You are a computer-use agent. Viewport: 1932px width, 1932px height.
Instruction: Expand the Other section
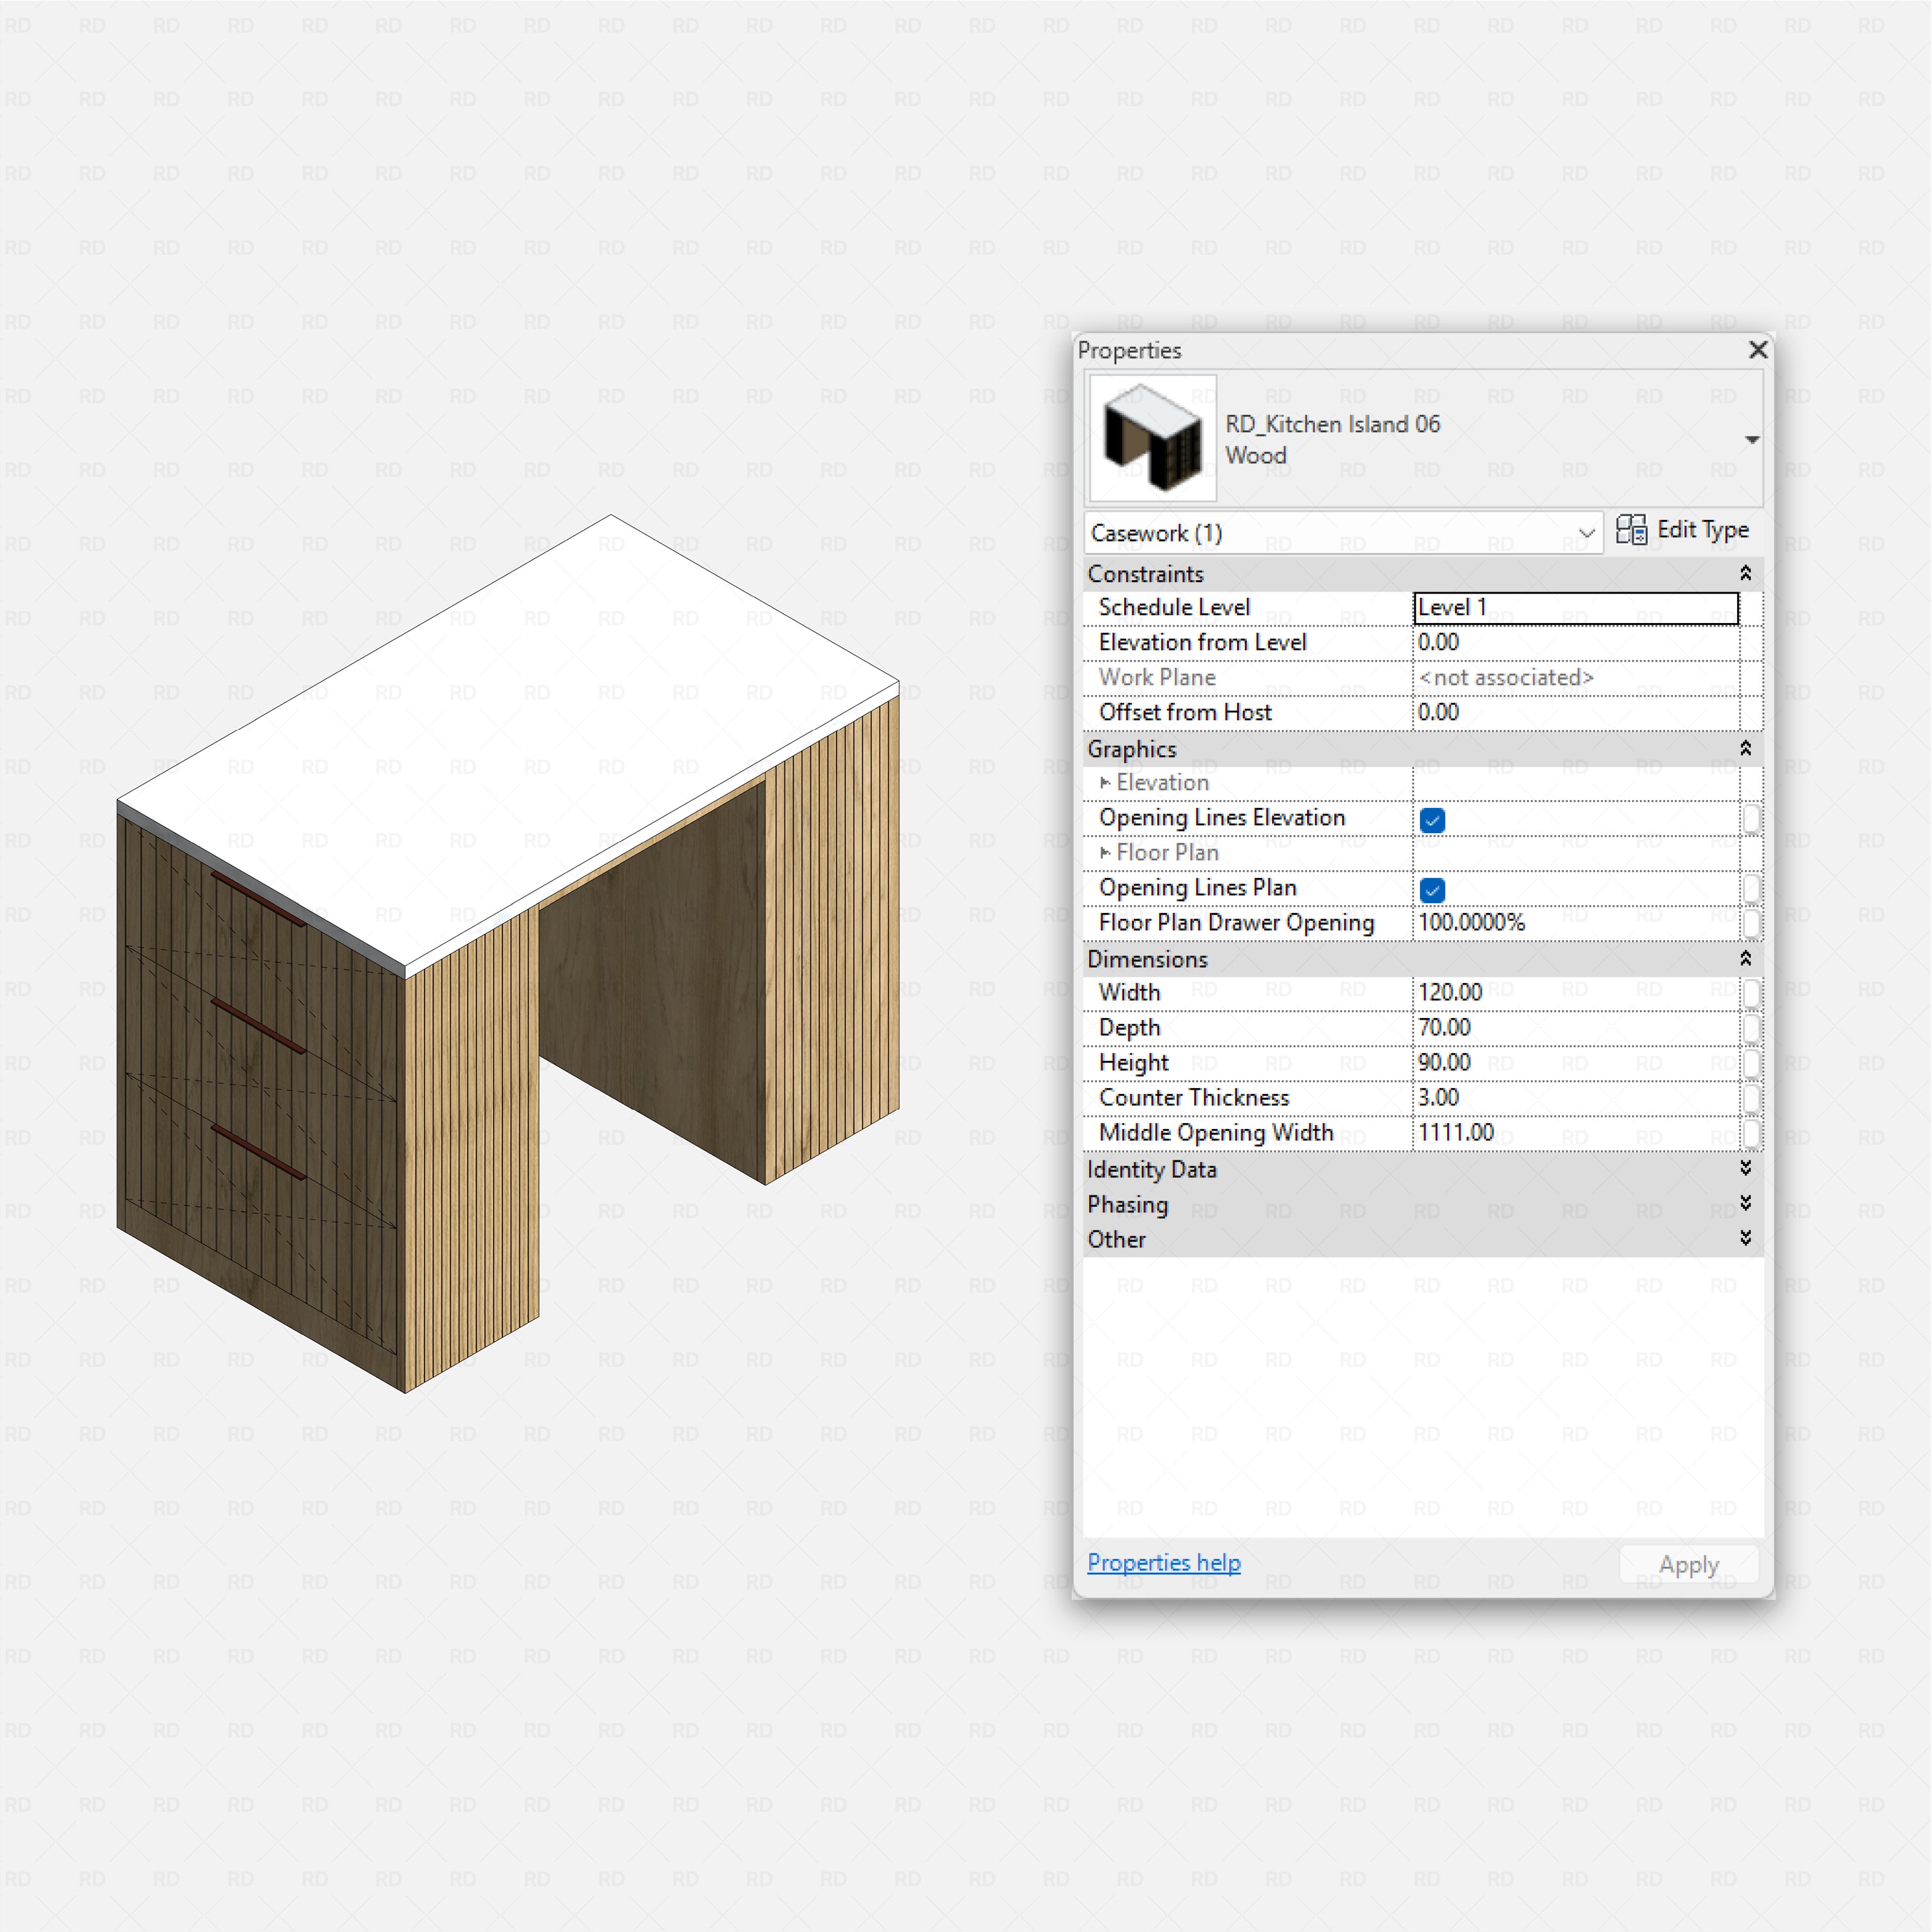point(1746,1238)
